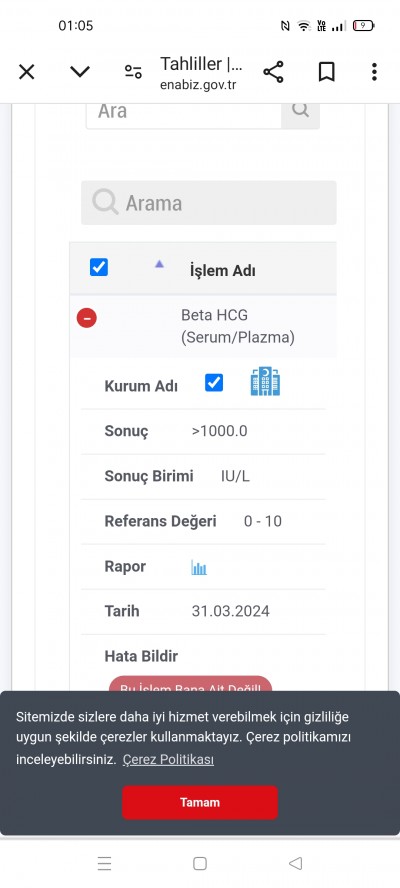Collapse Beta HCG row with red minus
The height and width of the screenshot is (888, 400).
tap(87, 318)
